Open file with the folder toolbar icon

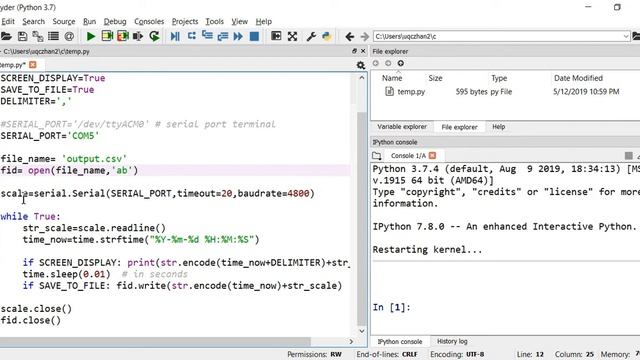click(6, 36)
